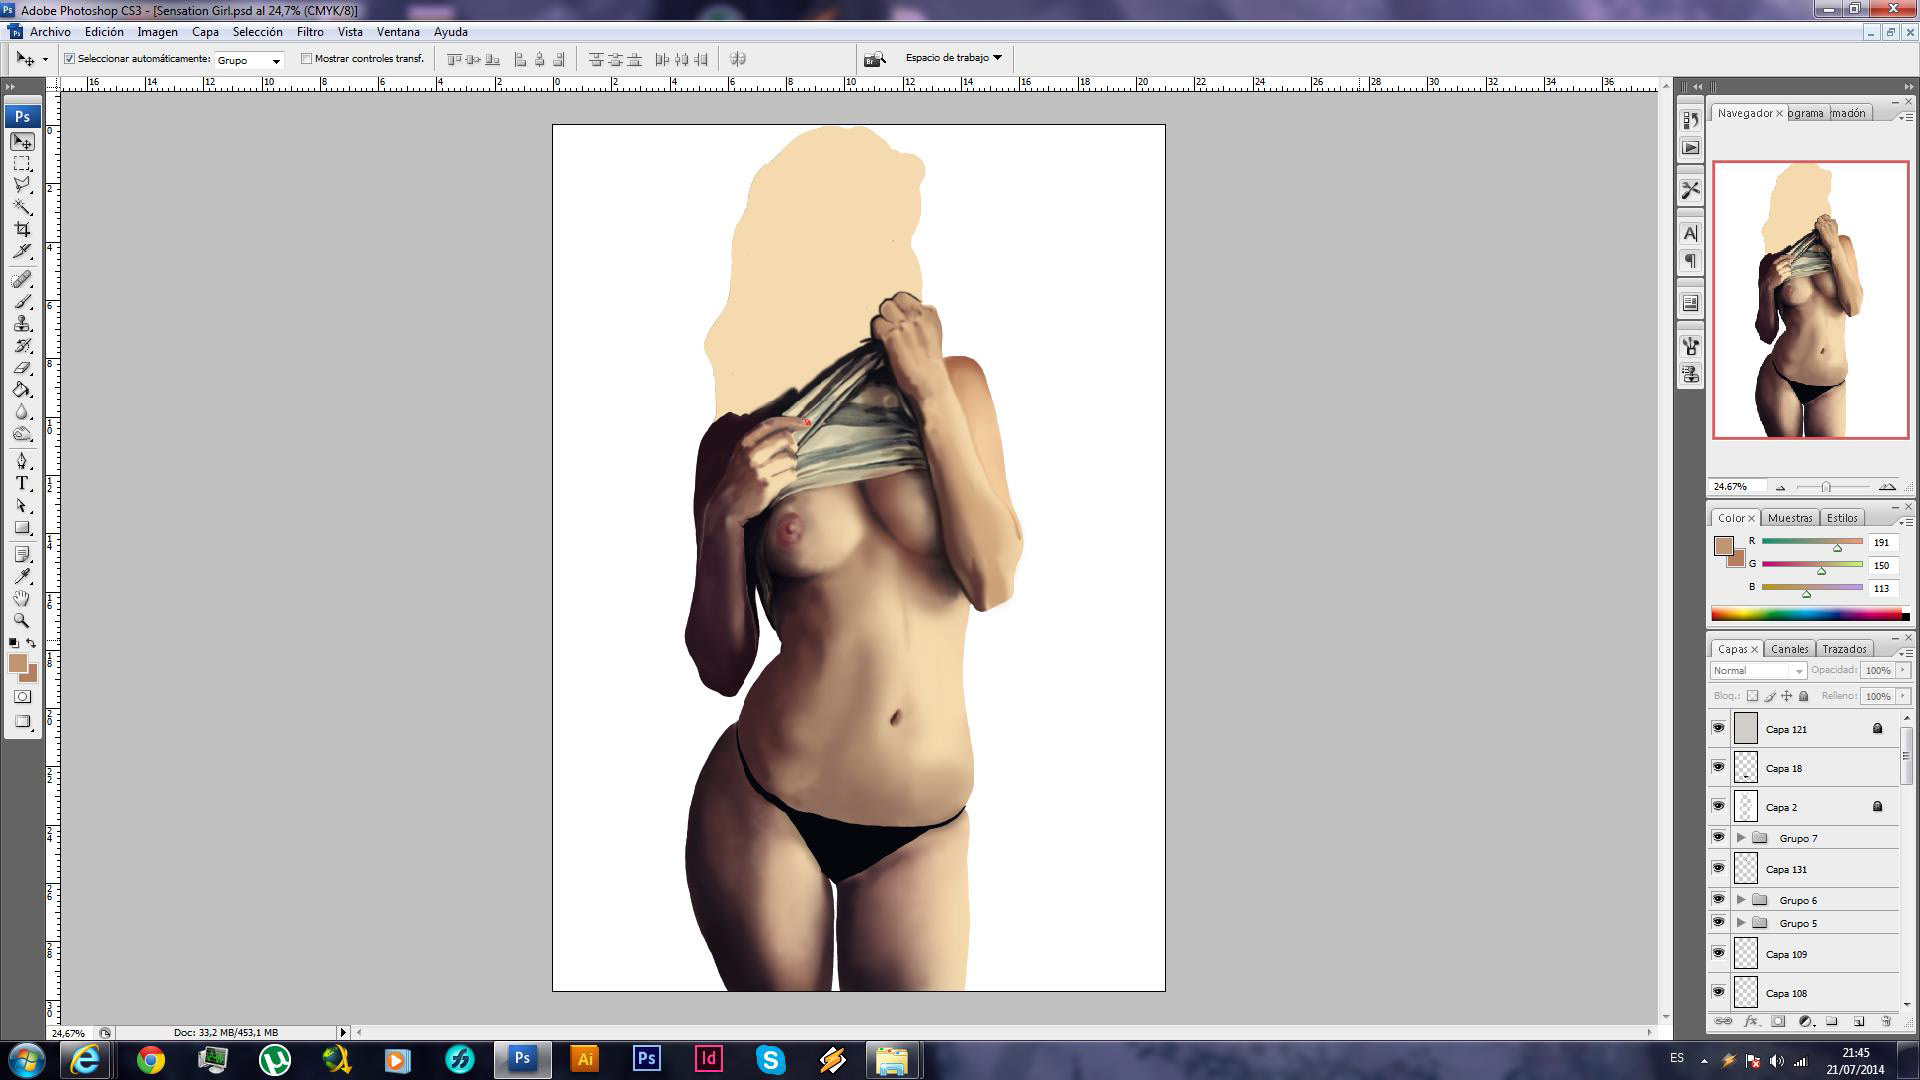Switch to the Canales tab

coord(1789,649)
